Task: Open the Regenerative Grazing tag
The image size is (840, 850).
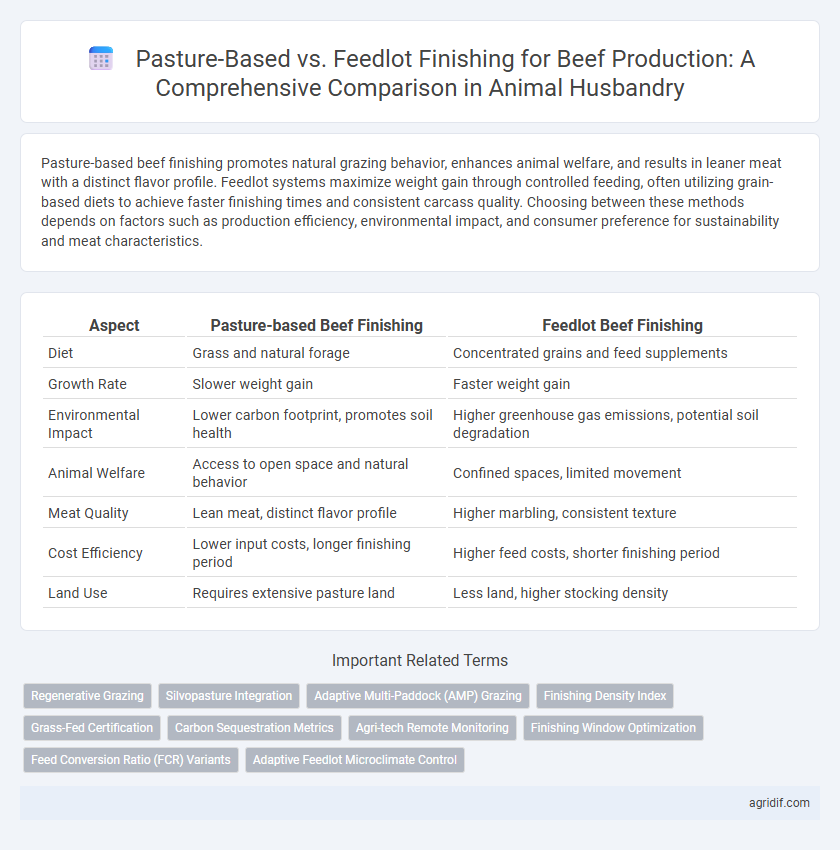Action: click(87, 696)
